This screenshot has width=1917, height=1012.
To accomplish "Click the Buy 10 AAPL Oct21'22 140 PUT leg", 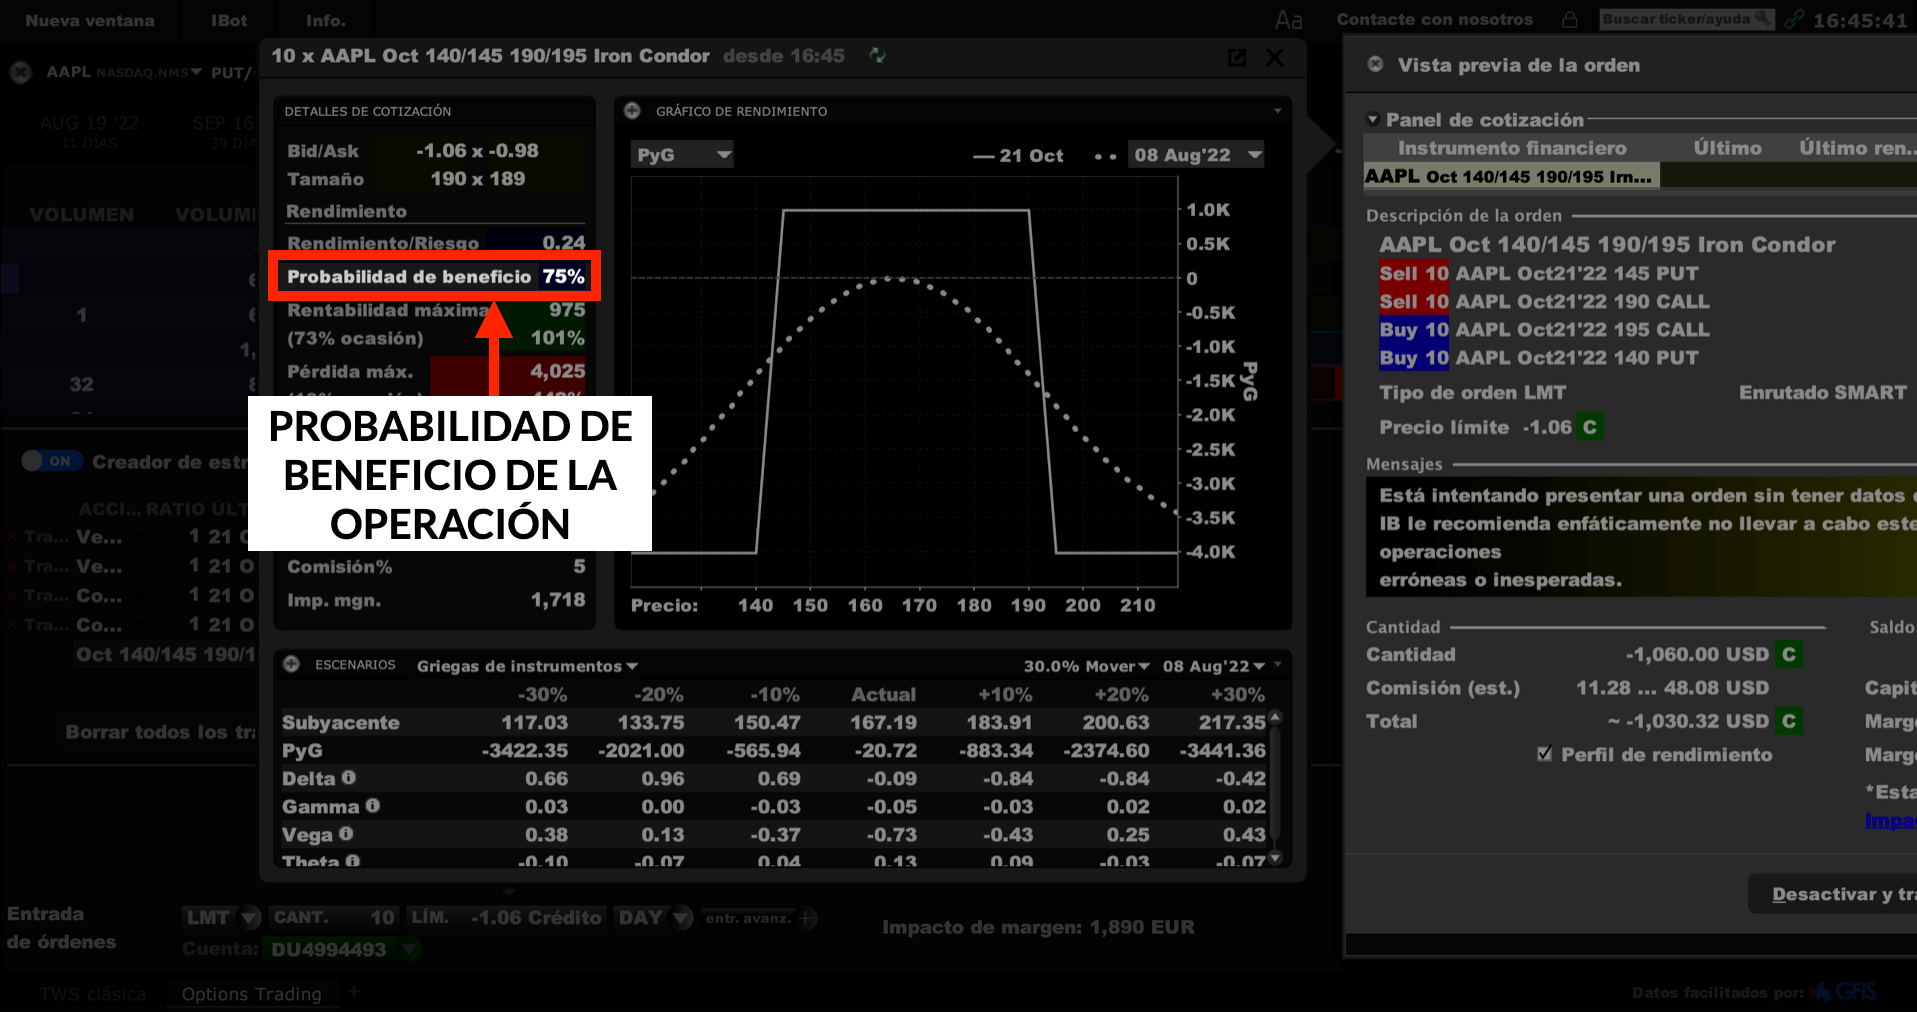I will (x=1538, y=357).
